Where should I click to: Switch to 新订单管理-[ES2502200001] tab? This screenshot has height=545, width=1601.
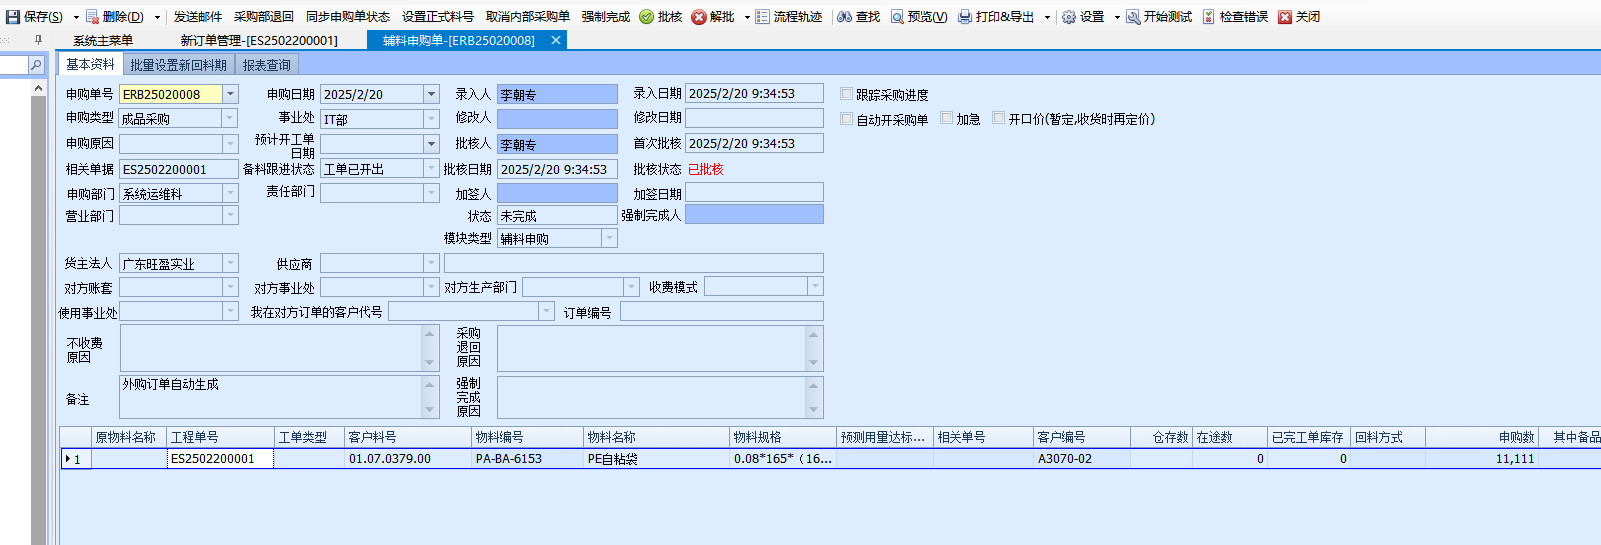[259, 40]
